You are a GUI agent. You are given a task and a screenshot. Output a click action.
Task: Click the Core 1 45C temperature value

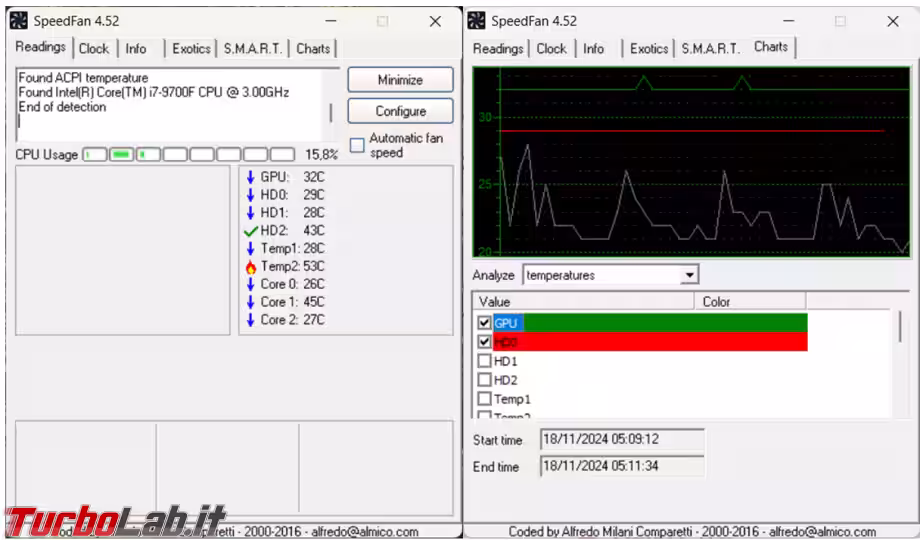coord(314,302)
